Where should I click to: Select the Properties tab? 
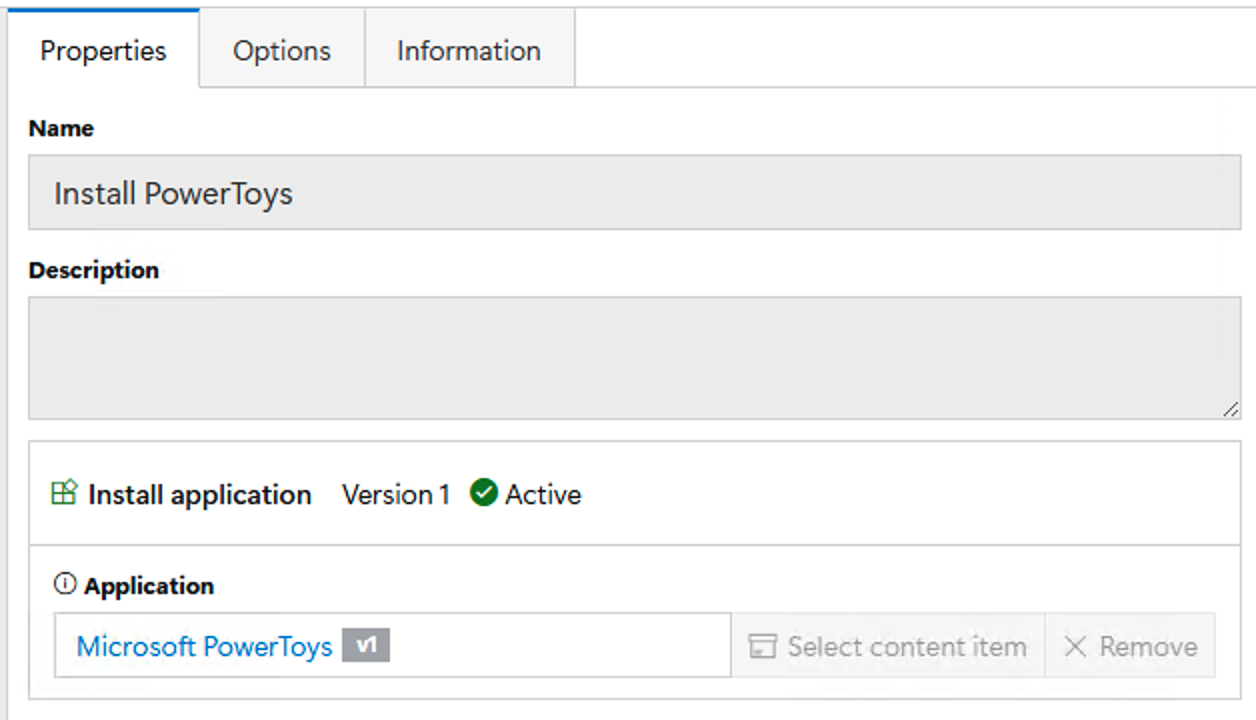(103, 50)
